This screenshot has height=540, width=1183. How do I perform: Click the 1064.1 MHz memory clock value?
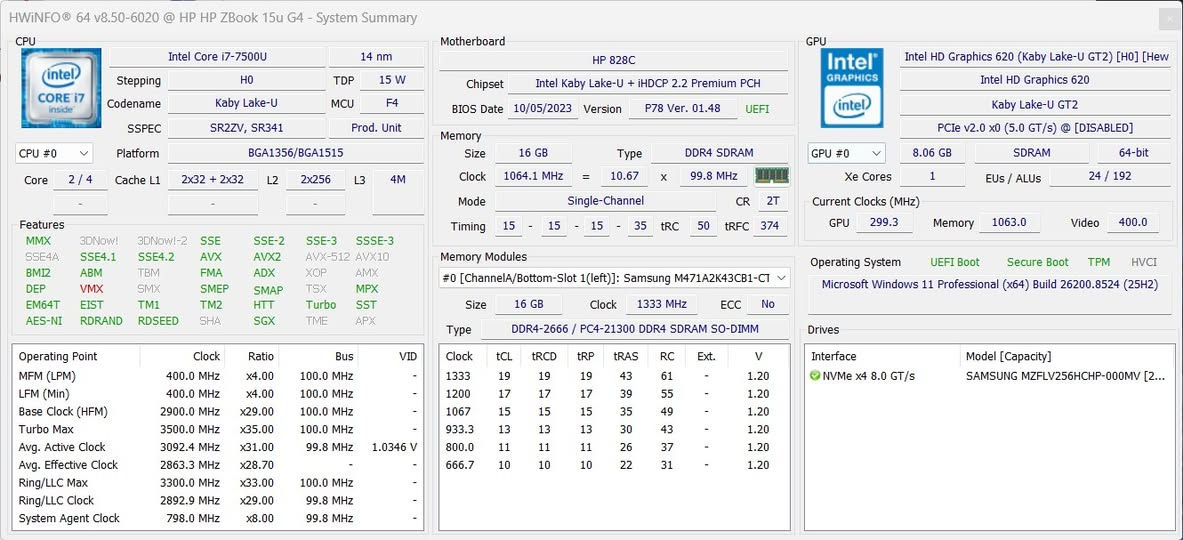pyautogui.click(x=533, y=176)
